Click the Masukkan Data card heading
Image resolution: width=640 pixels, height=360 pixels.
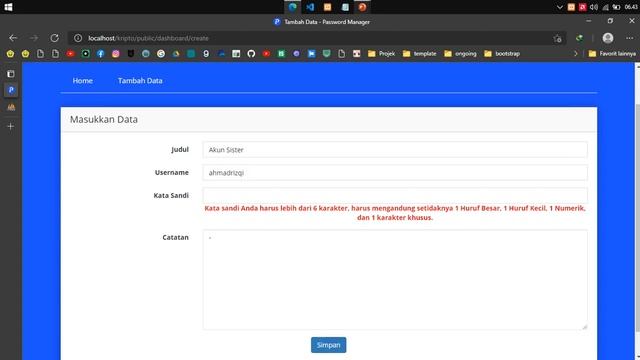click(x=104, y=119)
